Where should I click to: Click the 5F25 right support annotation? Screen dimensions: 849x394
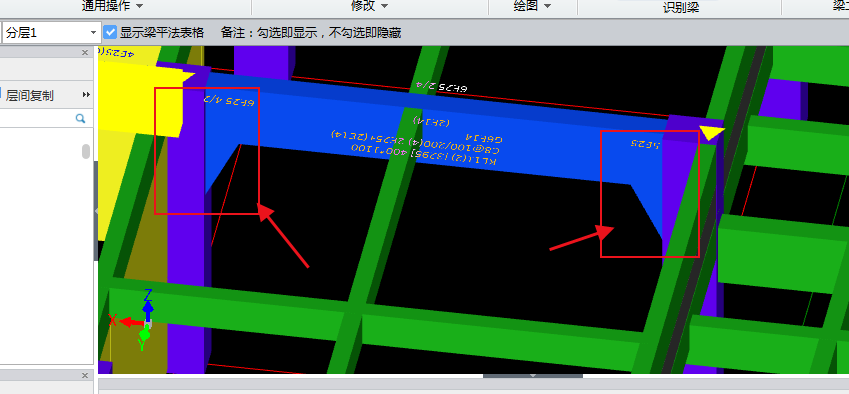pyautogui.click(x=644, y=144)
